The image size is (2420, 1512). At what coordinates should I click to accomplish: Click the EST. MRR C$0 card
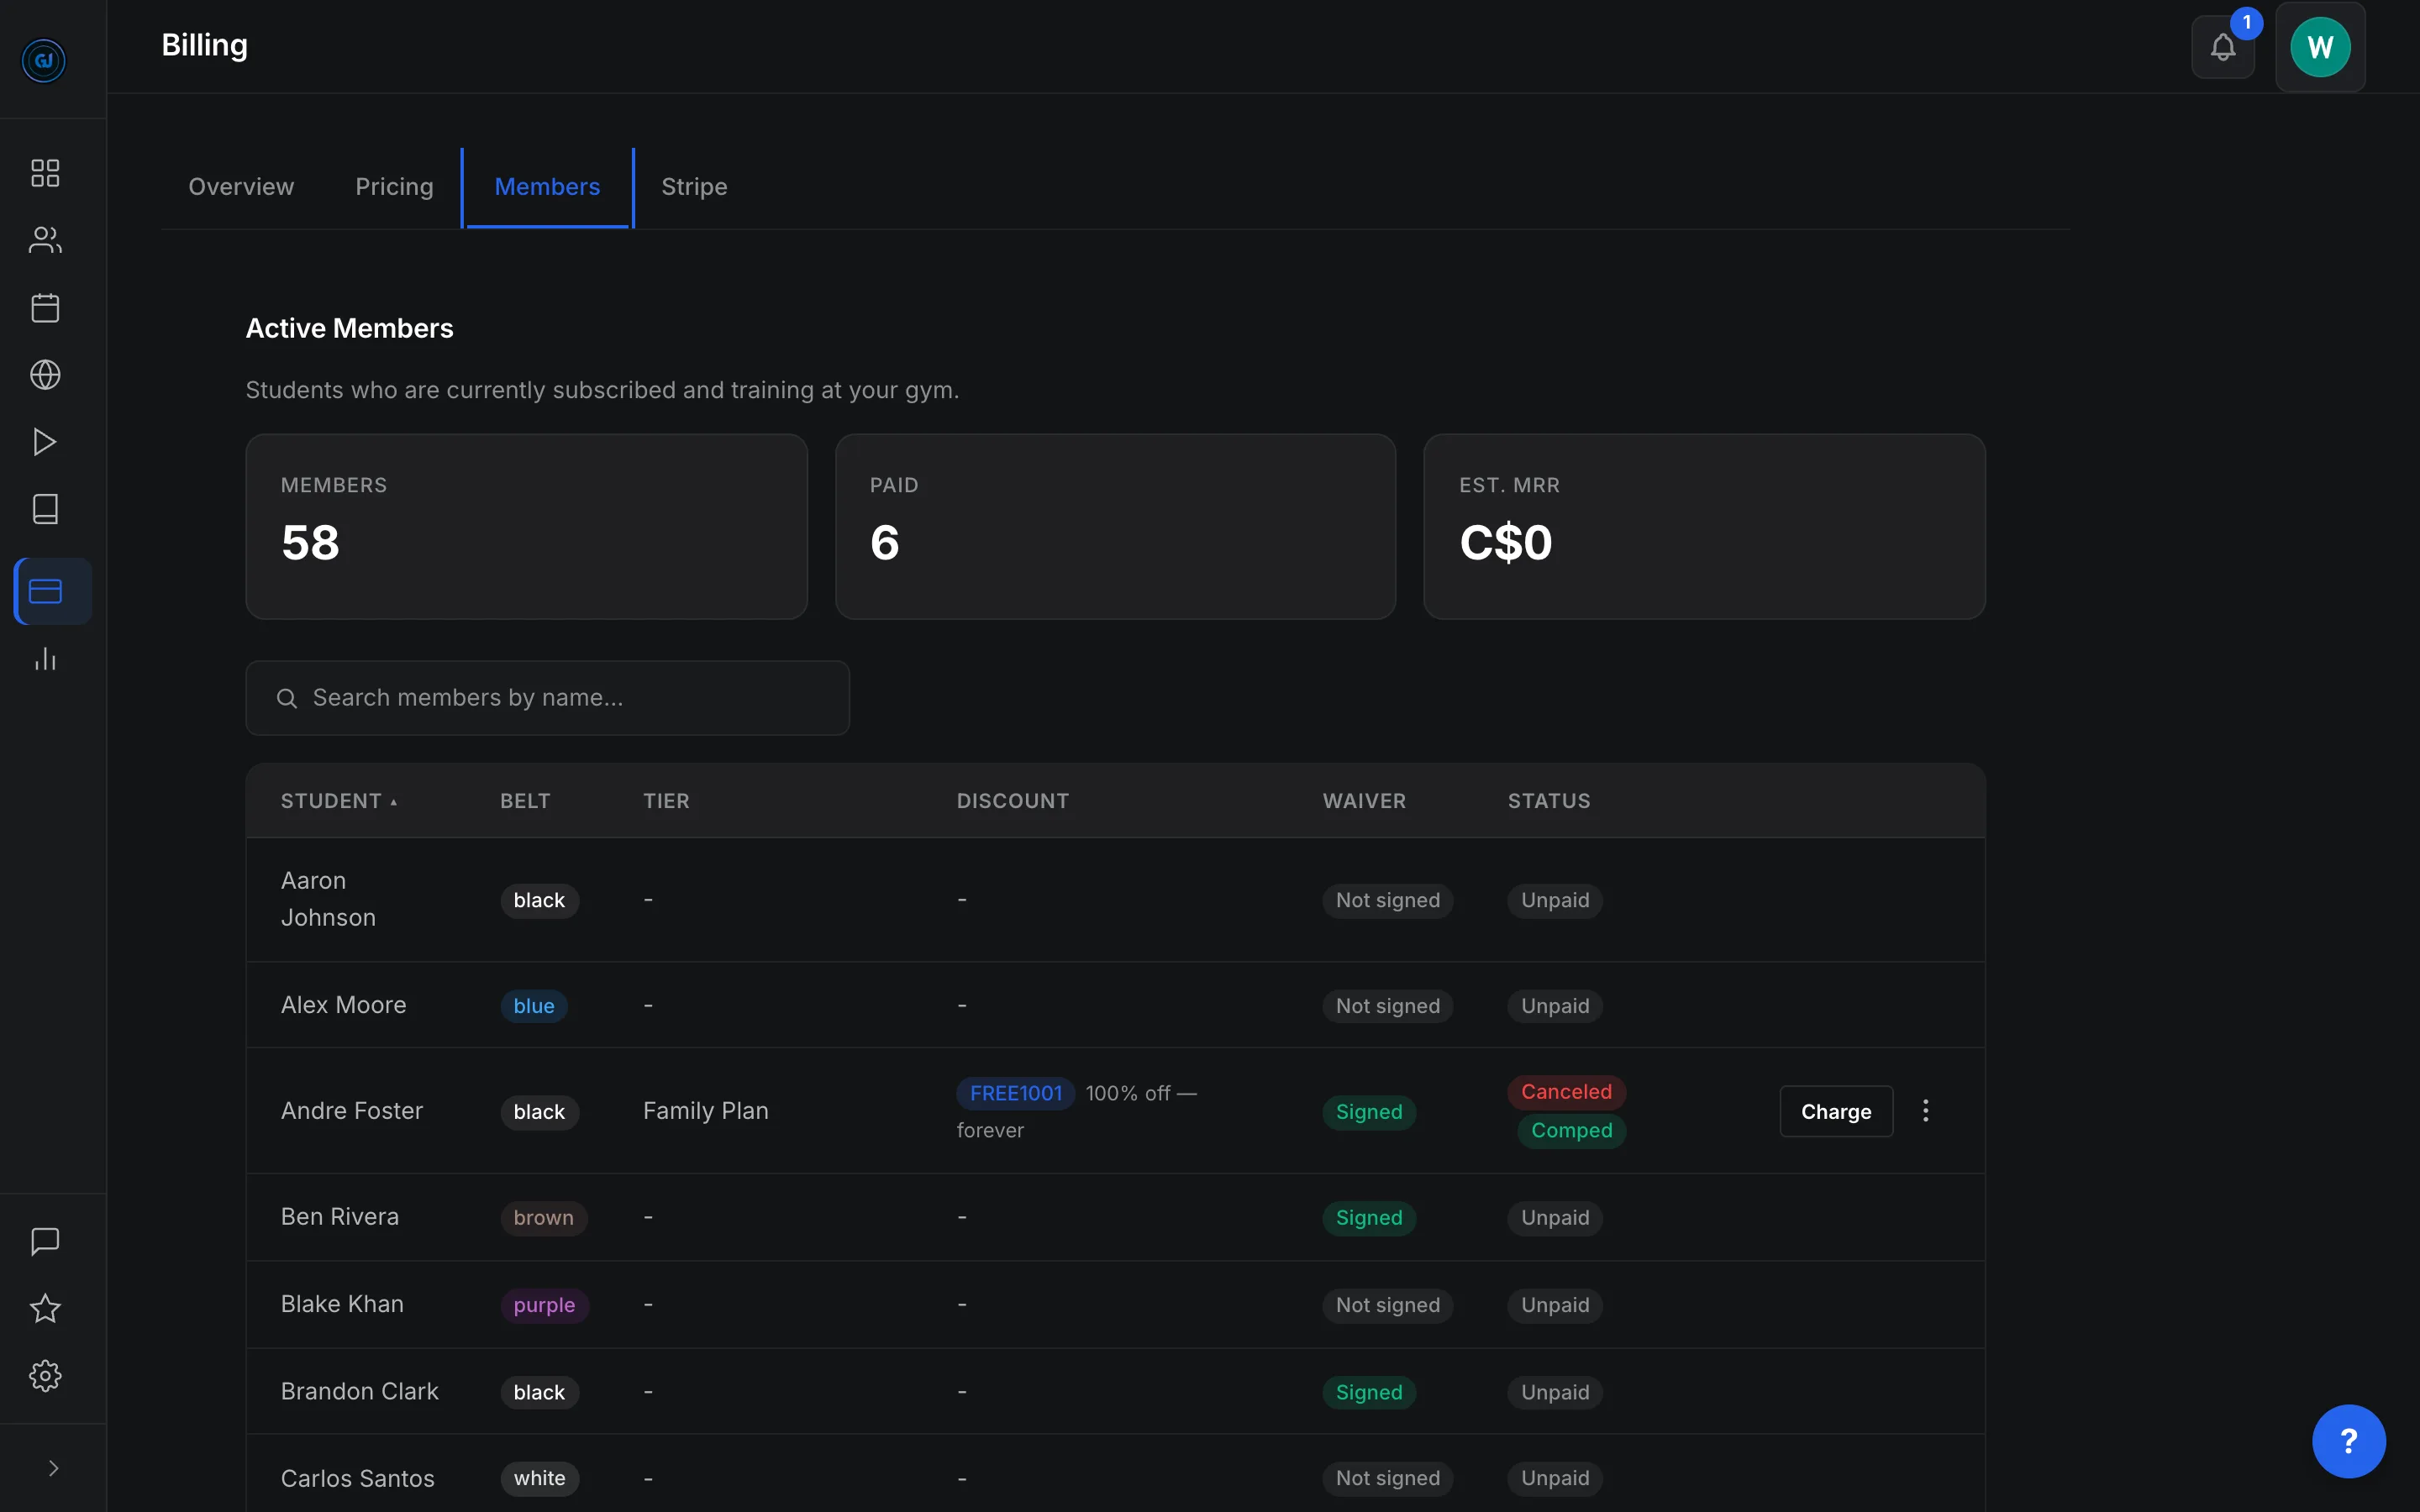pyautogui.click(x=1704, y=526)
